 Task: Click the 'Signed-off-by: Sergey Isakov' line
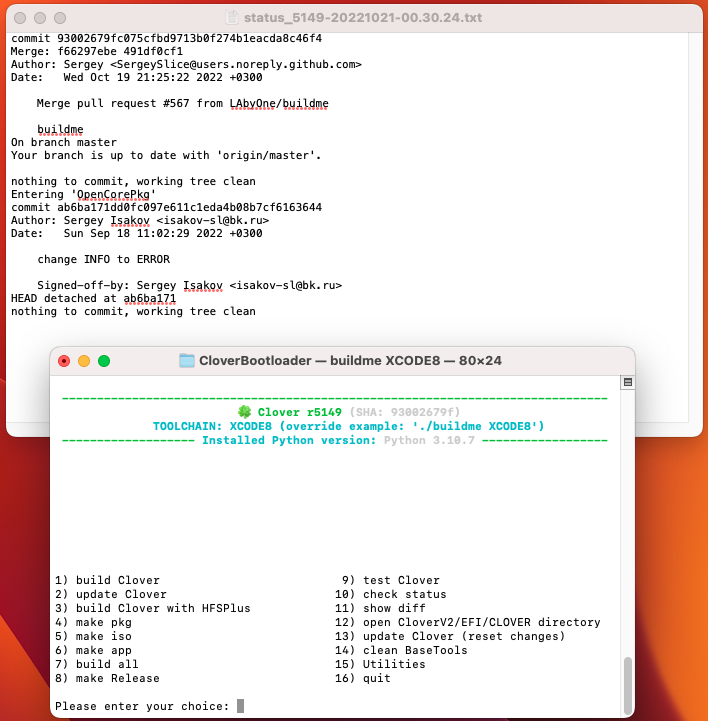click(x=189, y=286)
